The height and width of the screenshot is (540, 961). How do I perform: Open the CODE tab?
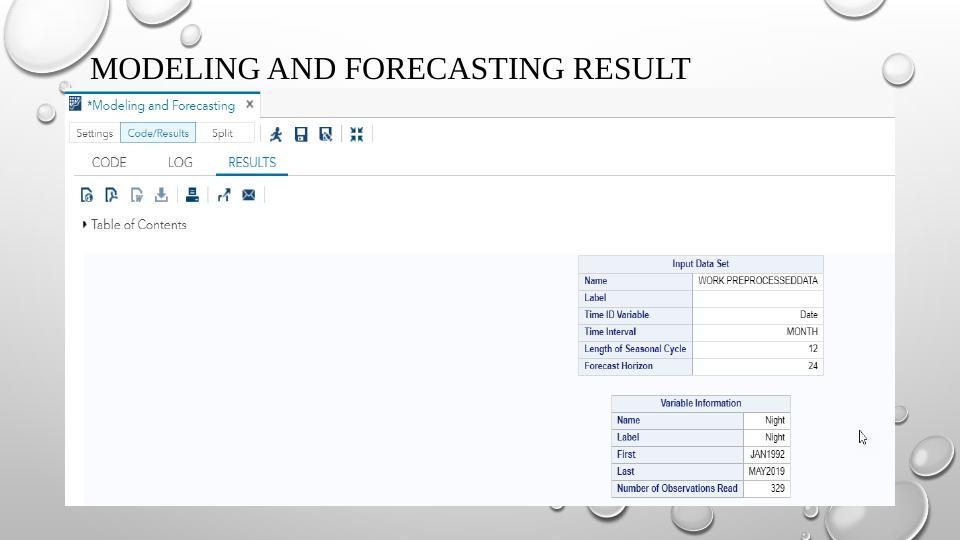109,162
